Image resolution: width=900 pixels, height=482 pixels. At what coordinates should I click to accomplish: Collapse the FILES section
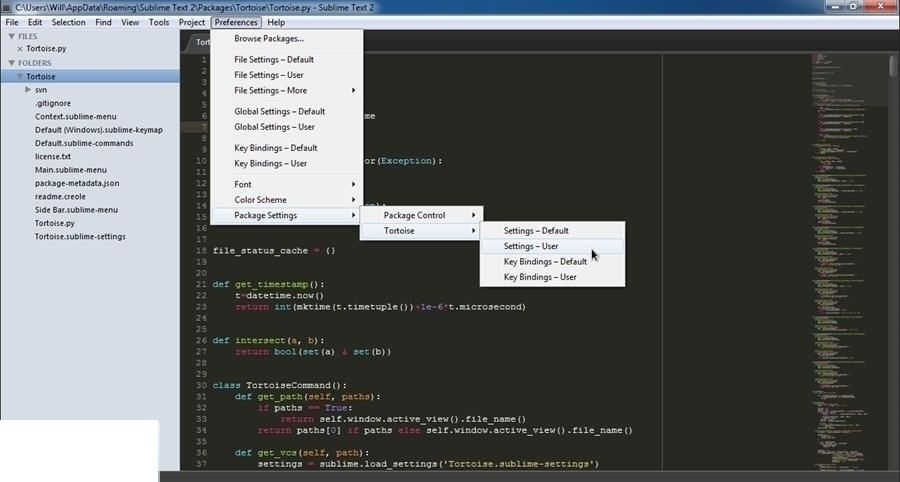point(11,36)
